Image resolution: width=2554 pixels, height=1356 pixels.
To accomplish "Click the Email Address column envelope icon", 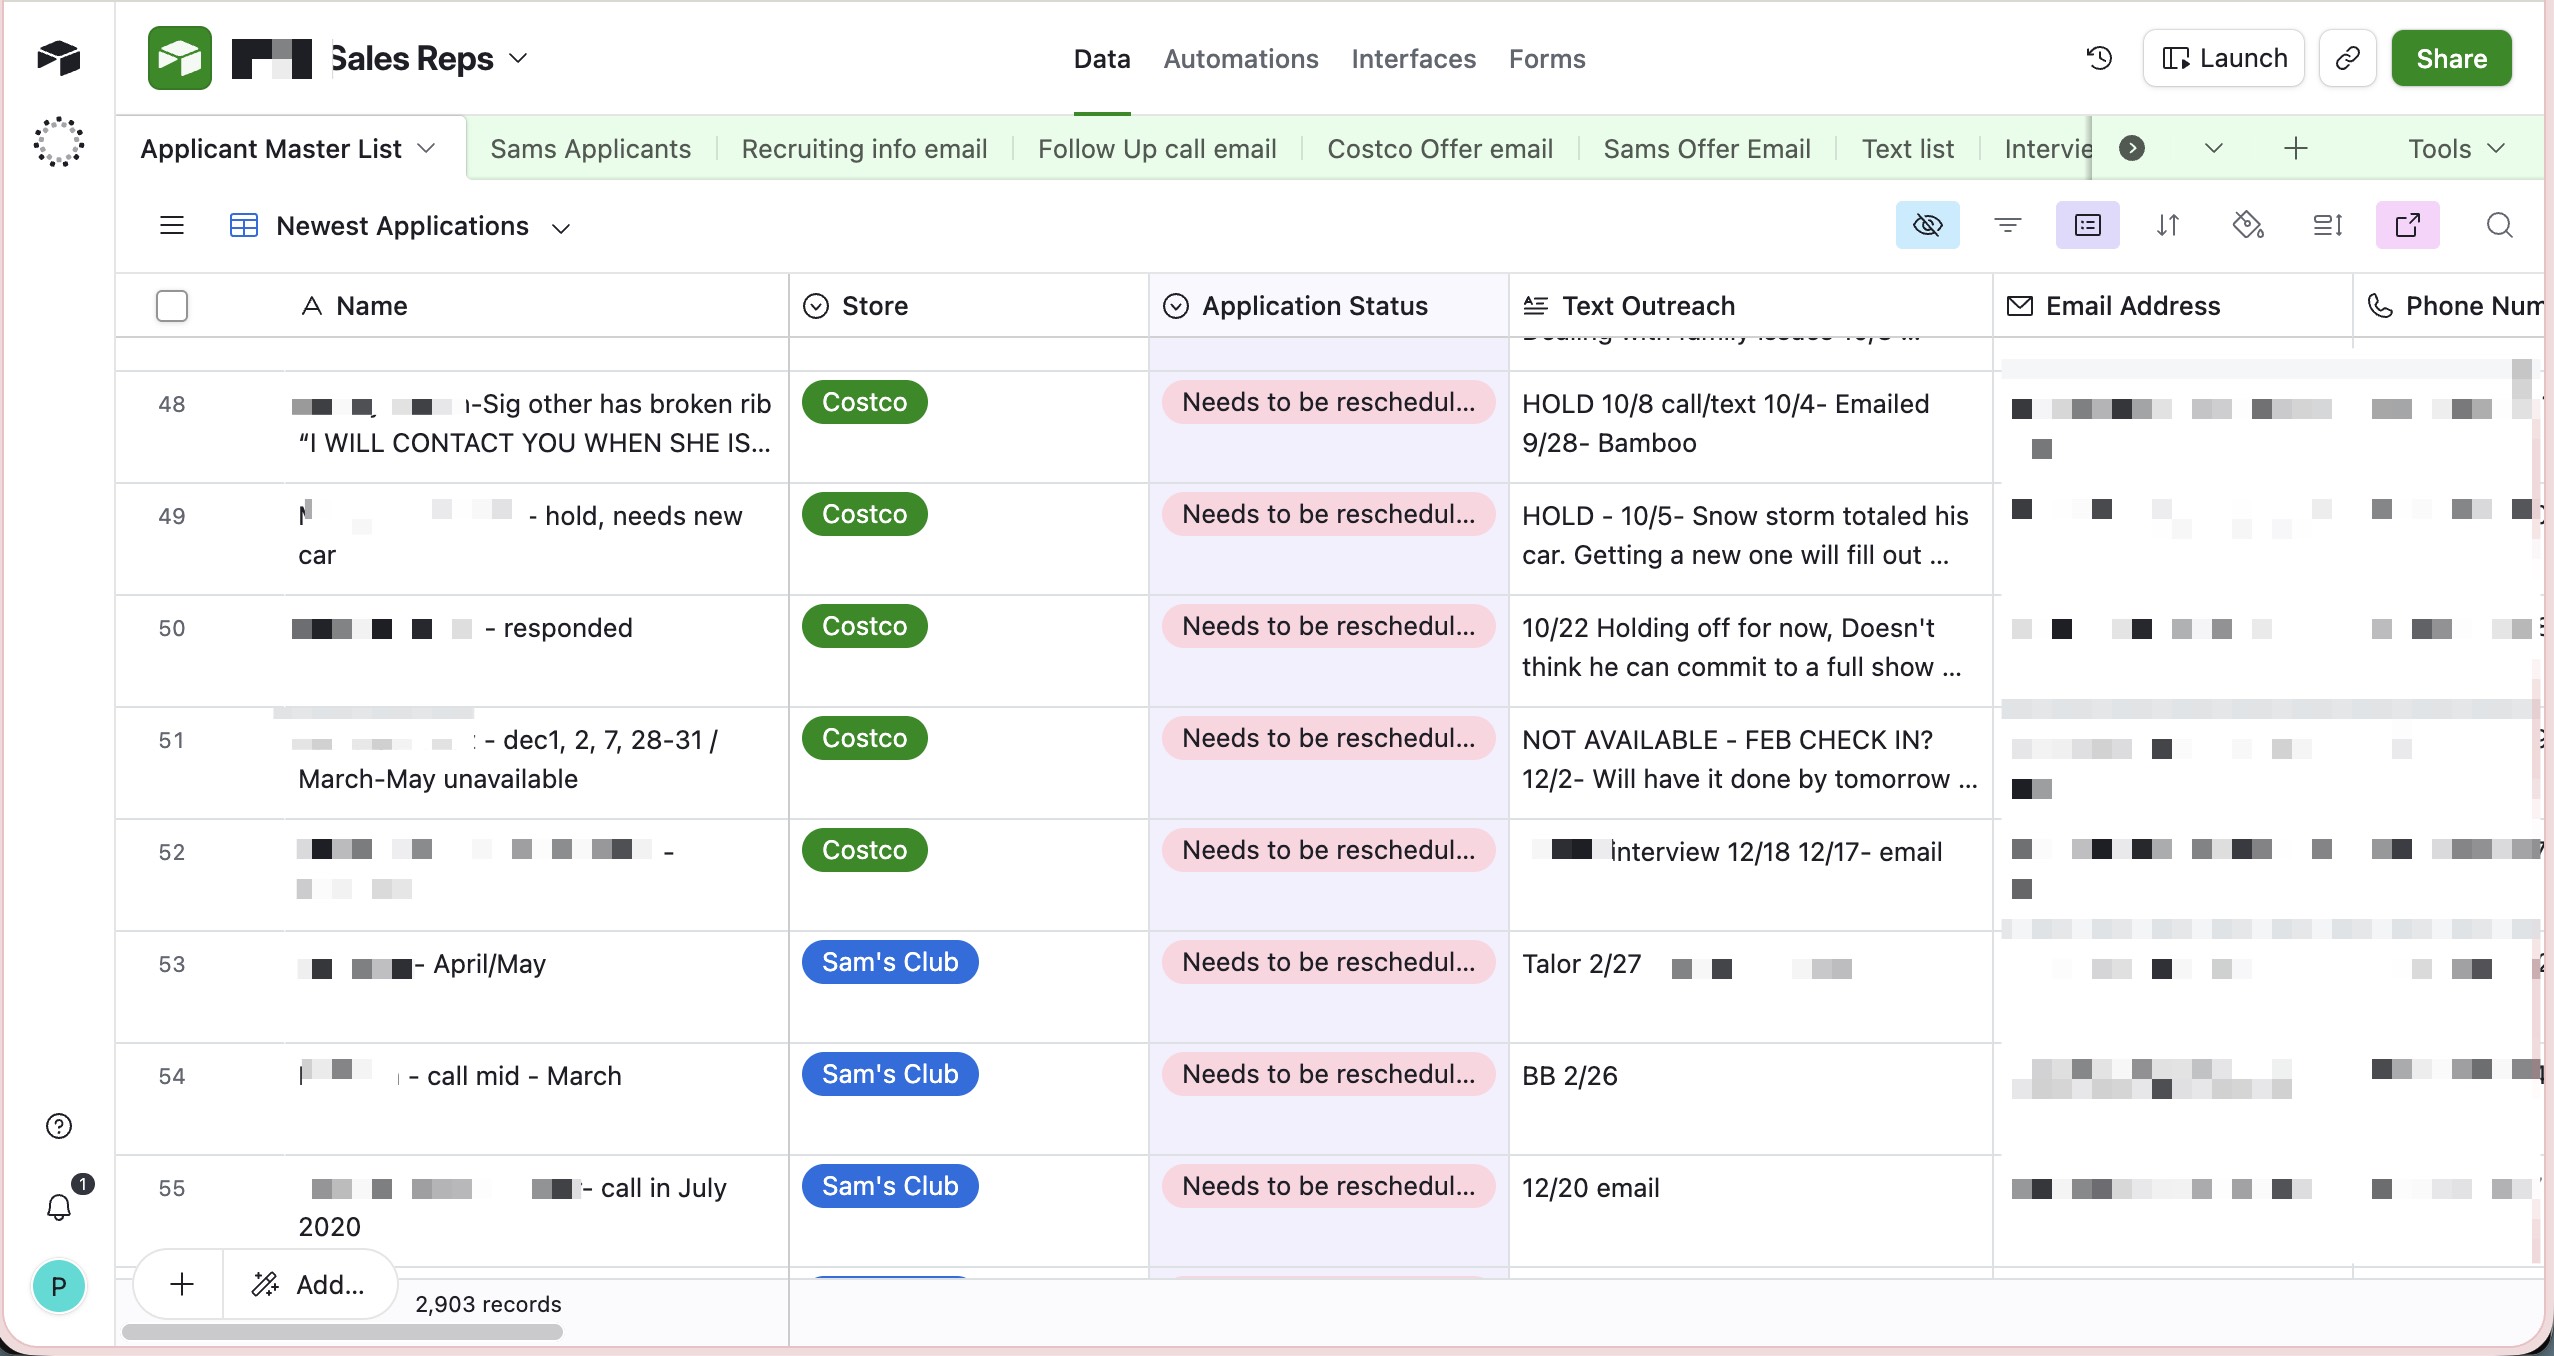I will tap(2020, 306).
